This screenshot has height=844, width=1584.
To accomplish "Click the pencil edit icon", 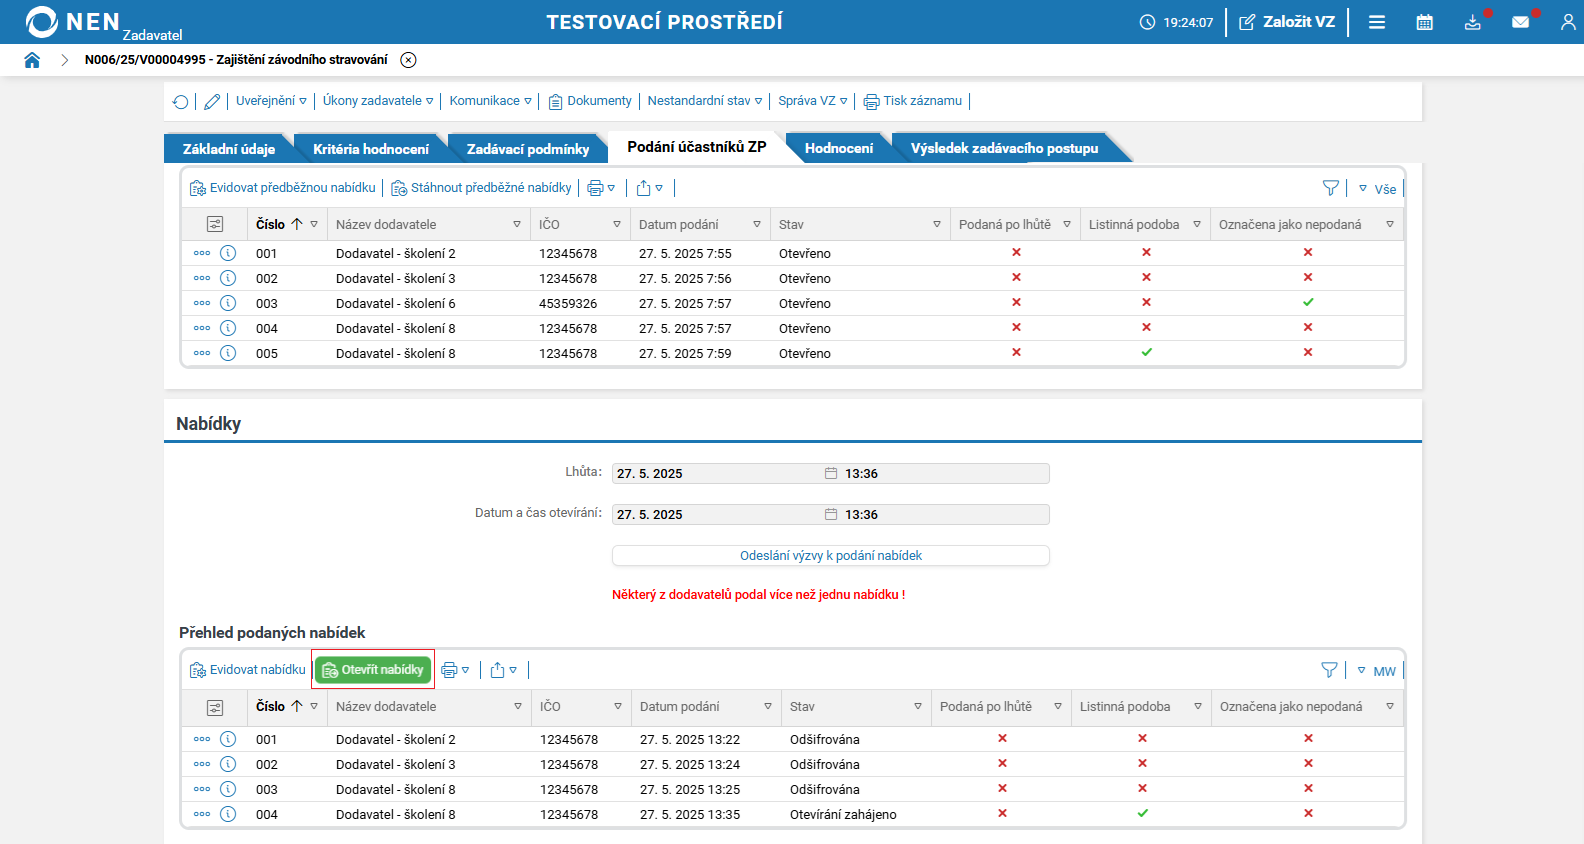I will coord(212,101).
